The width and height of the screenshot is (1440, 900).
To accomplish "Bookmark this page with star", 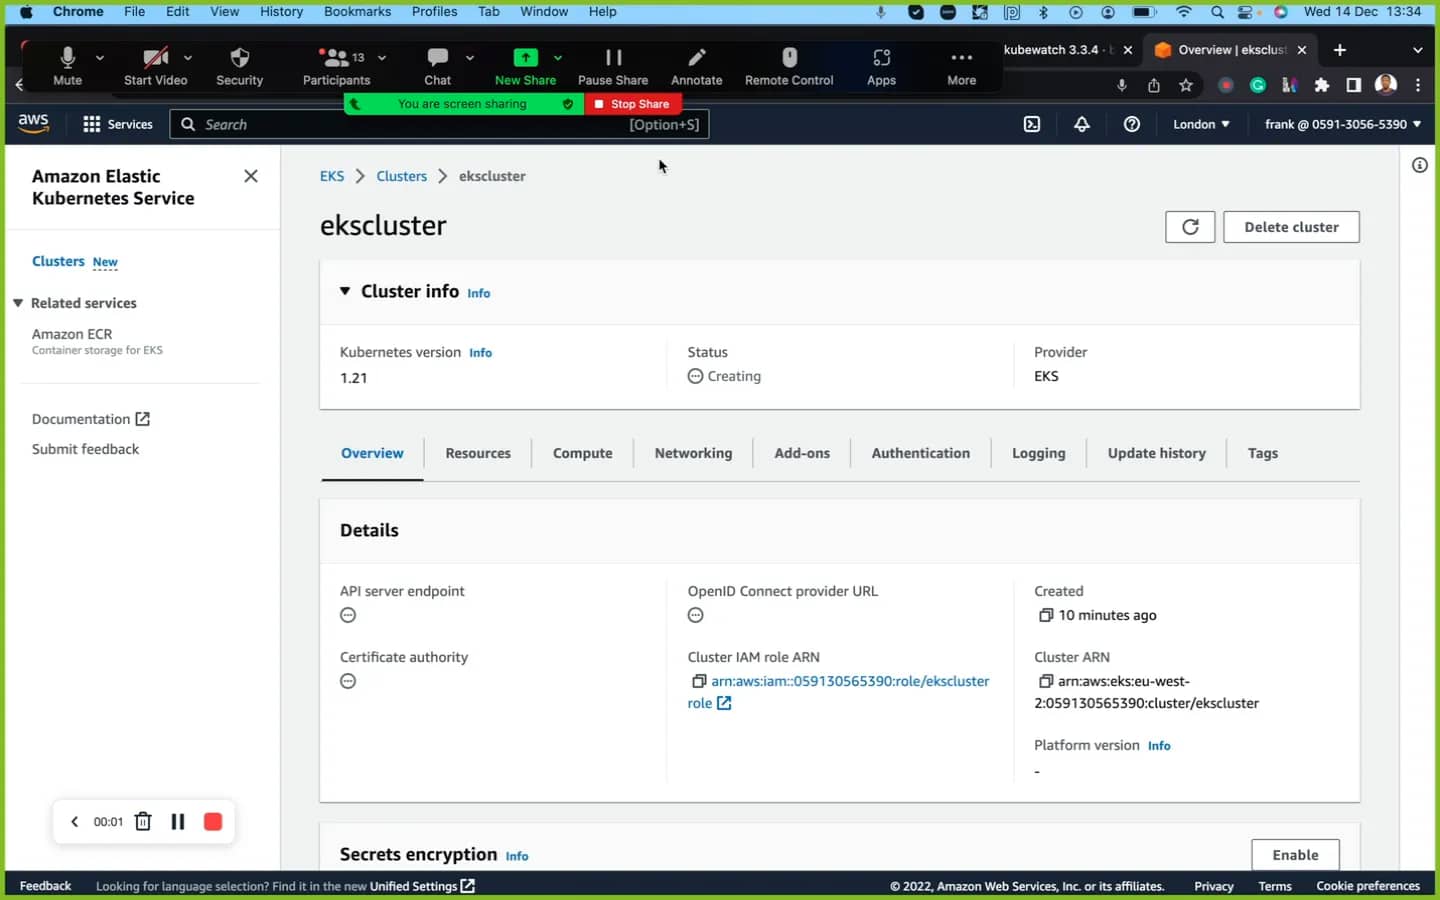I will coord(1186,86).
